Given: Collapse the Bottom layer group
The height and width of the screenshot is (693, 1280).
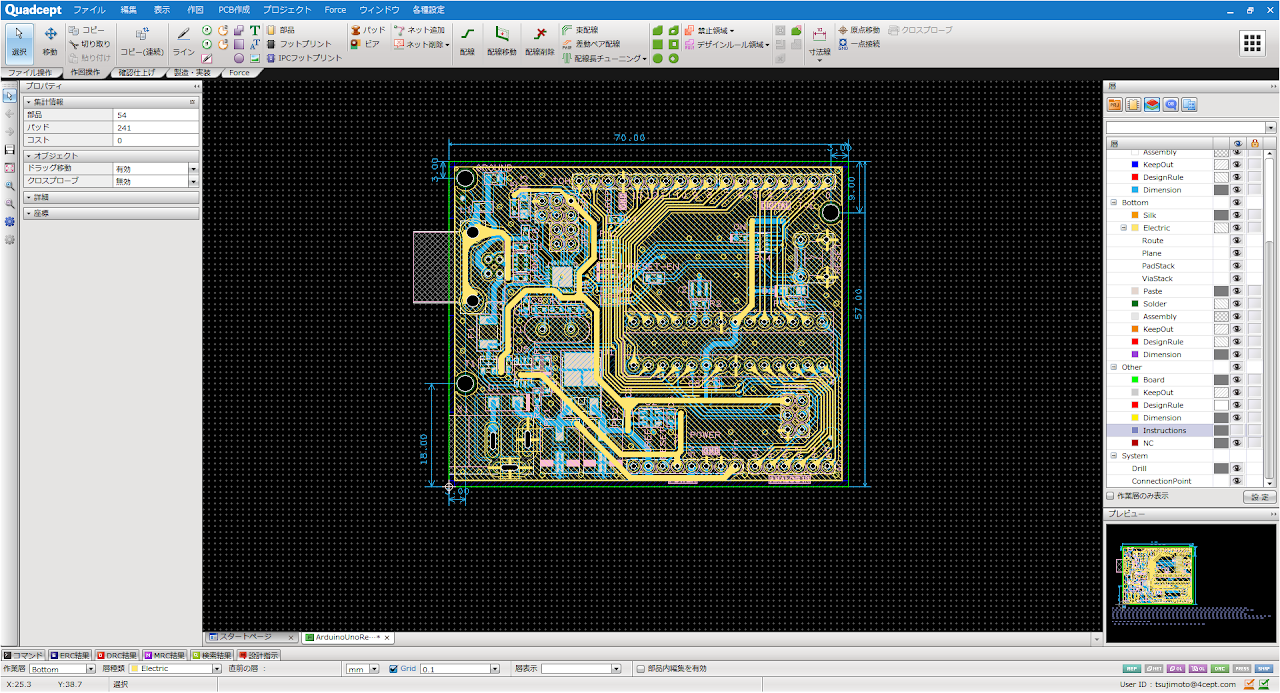Looking at the screenshot, I should pyautogui.click(x=1112, y=203).
